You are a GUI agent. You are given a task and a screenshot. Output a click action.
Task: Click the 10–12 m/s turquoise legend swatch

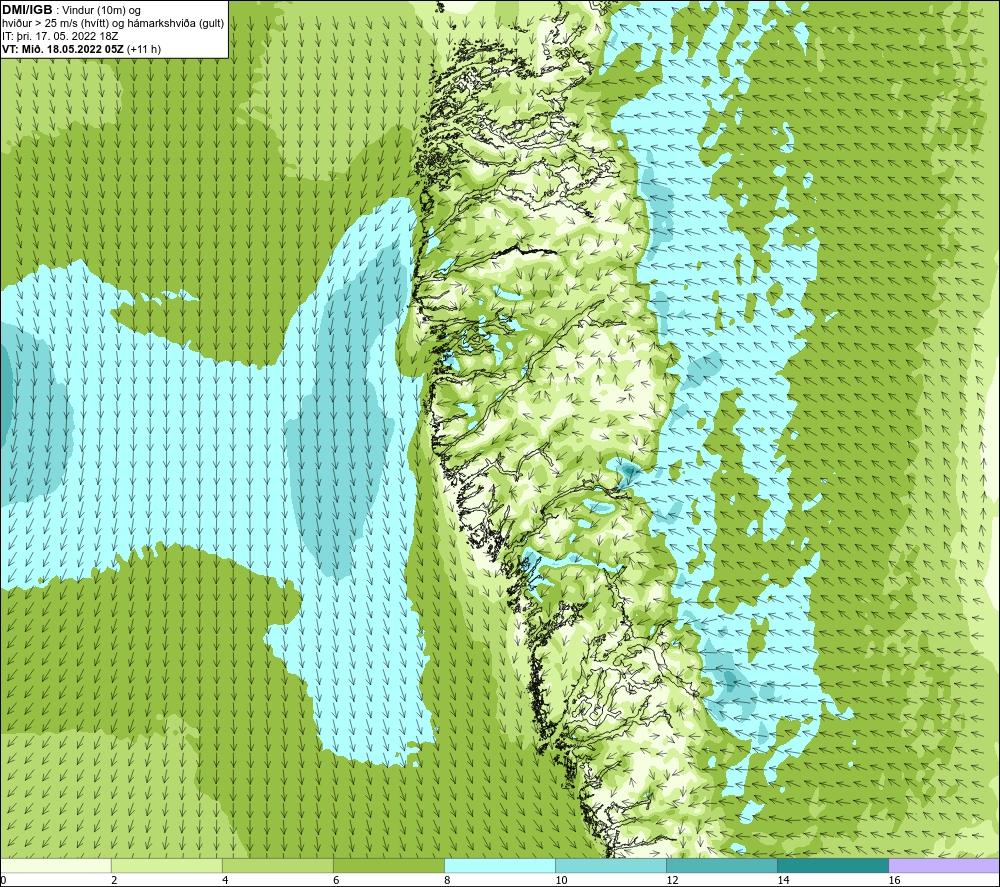click(x=611, y=866)
